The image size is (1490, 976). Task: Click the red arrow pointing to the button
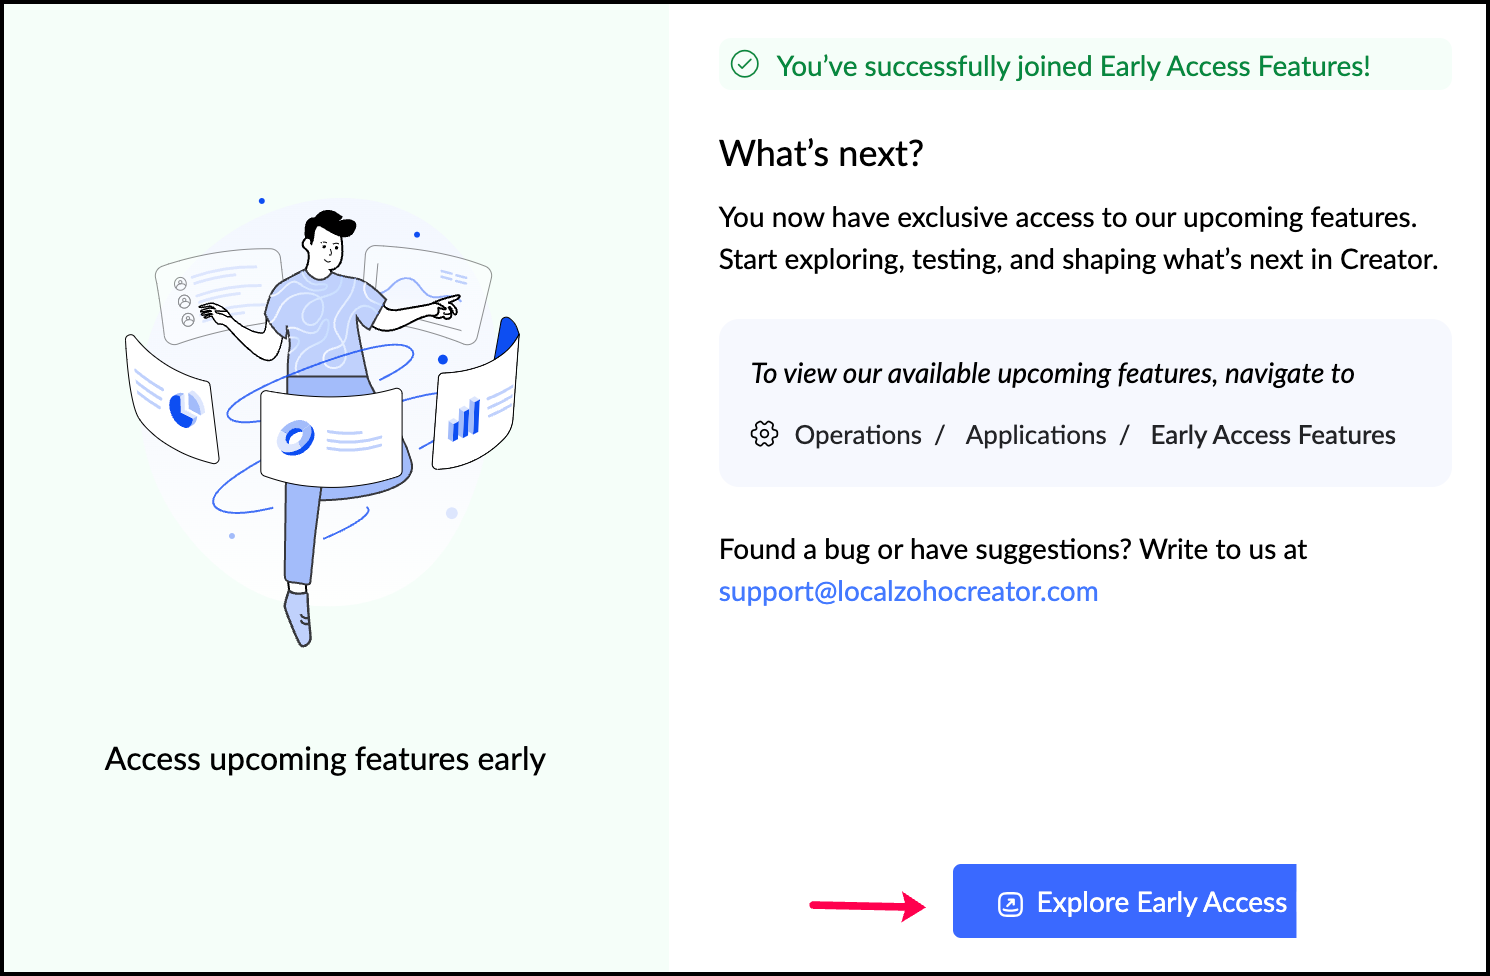[x=867, y=906]
